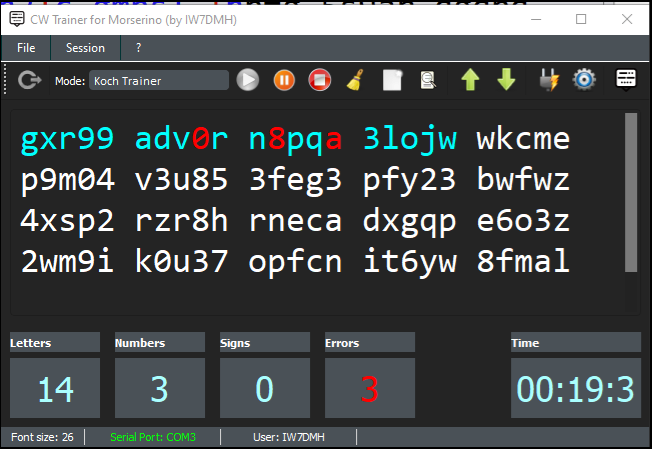This screenshot has height=450, width=653.
Task: Click the green Serial Port: COM3 status
Action: [153, 437]
